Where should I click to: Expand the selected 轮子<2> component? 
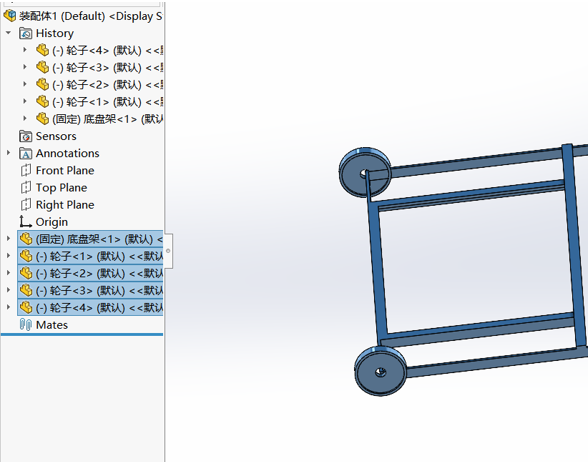8,273
